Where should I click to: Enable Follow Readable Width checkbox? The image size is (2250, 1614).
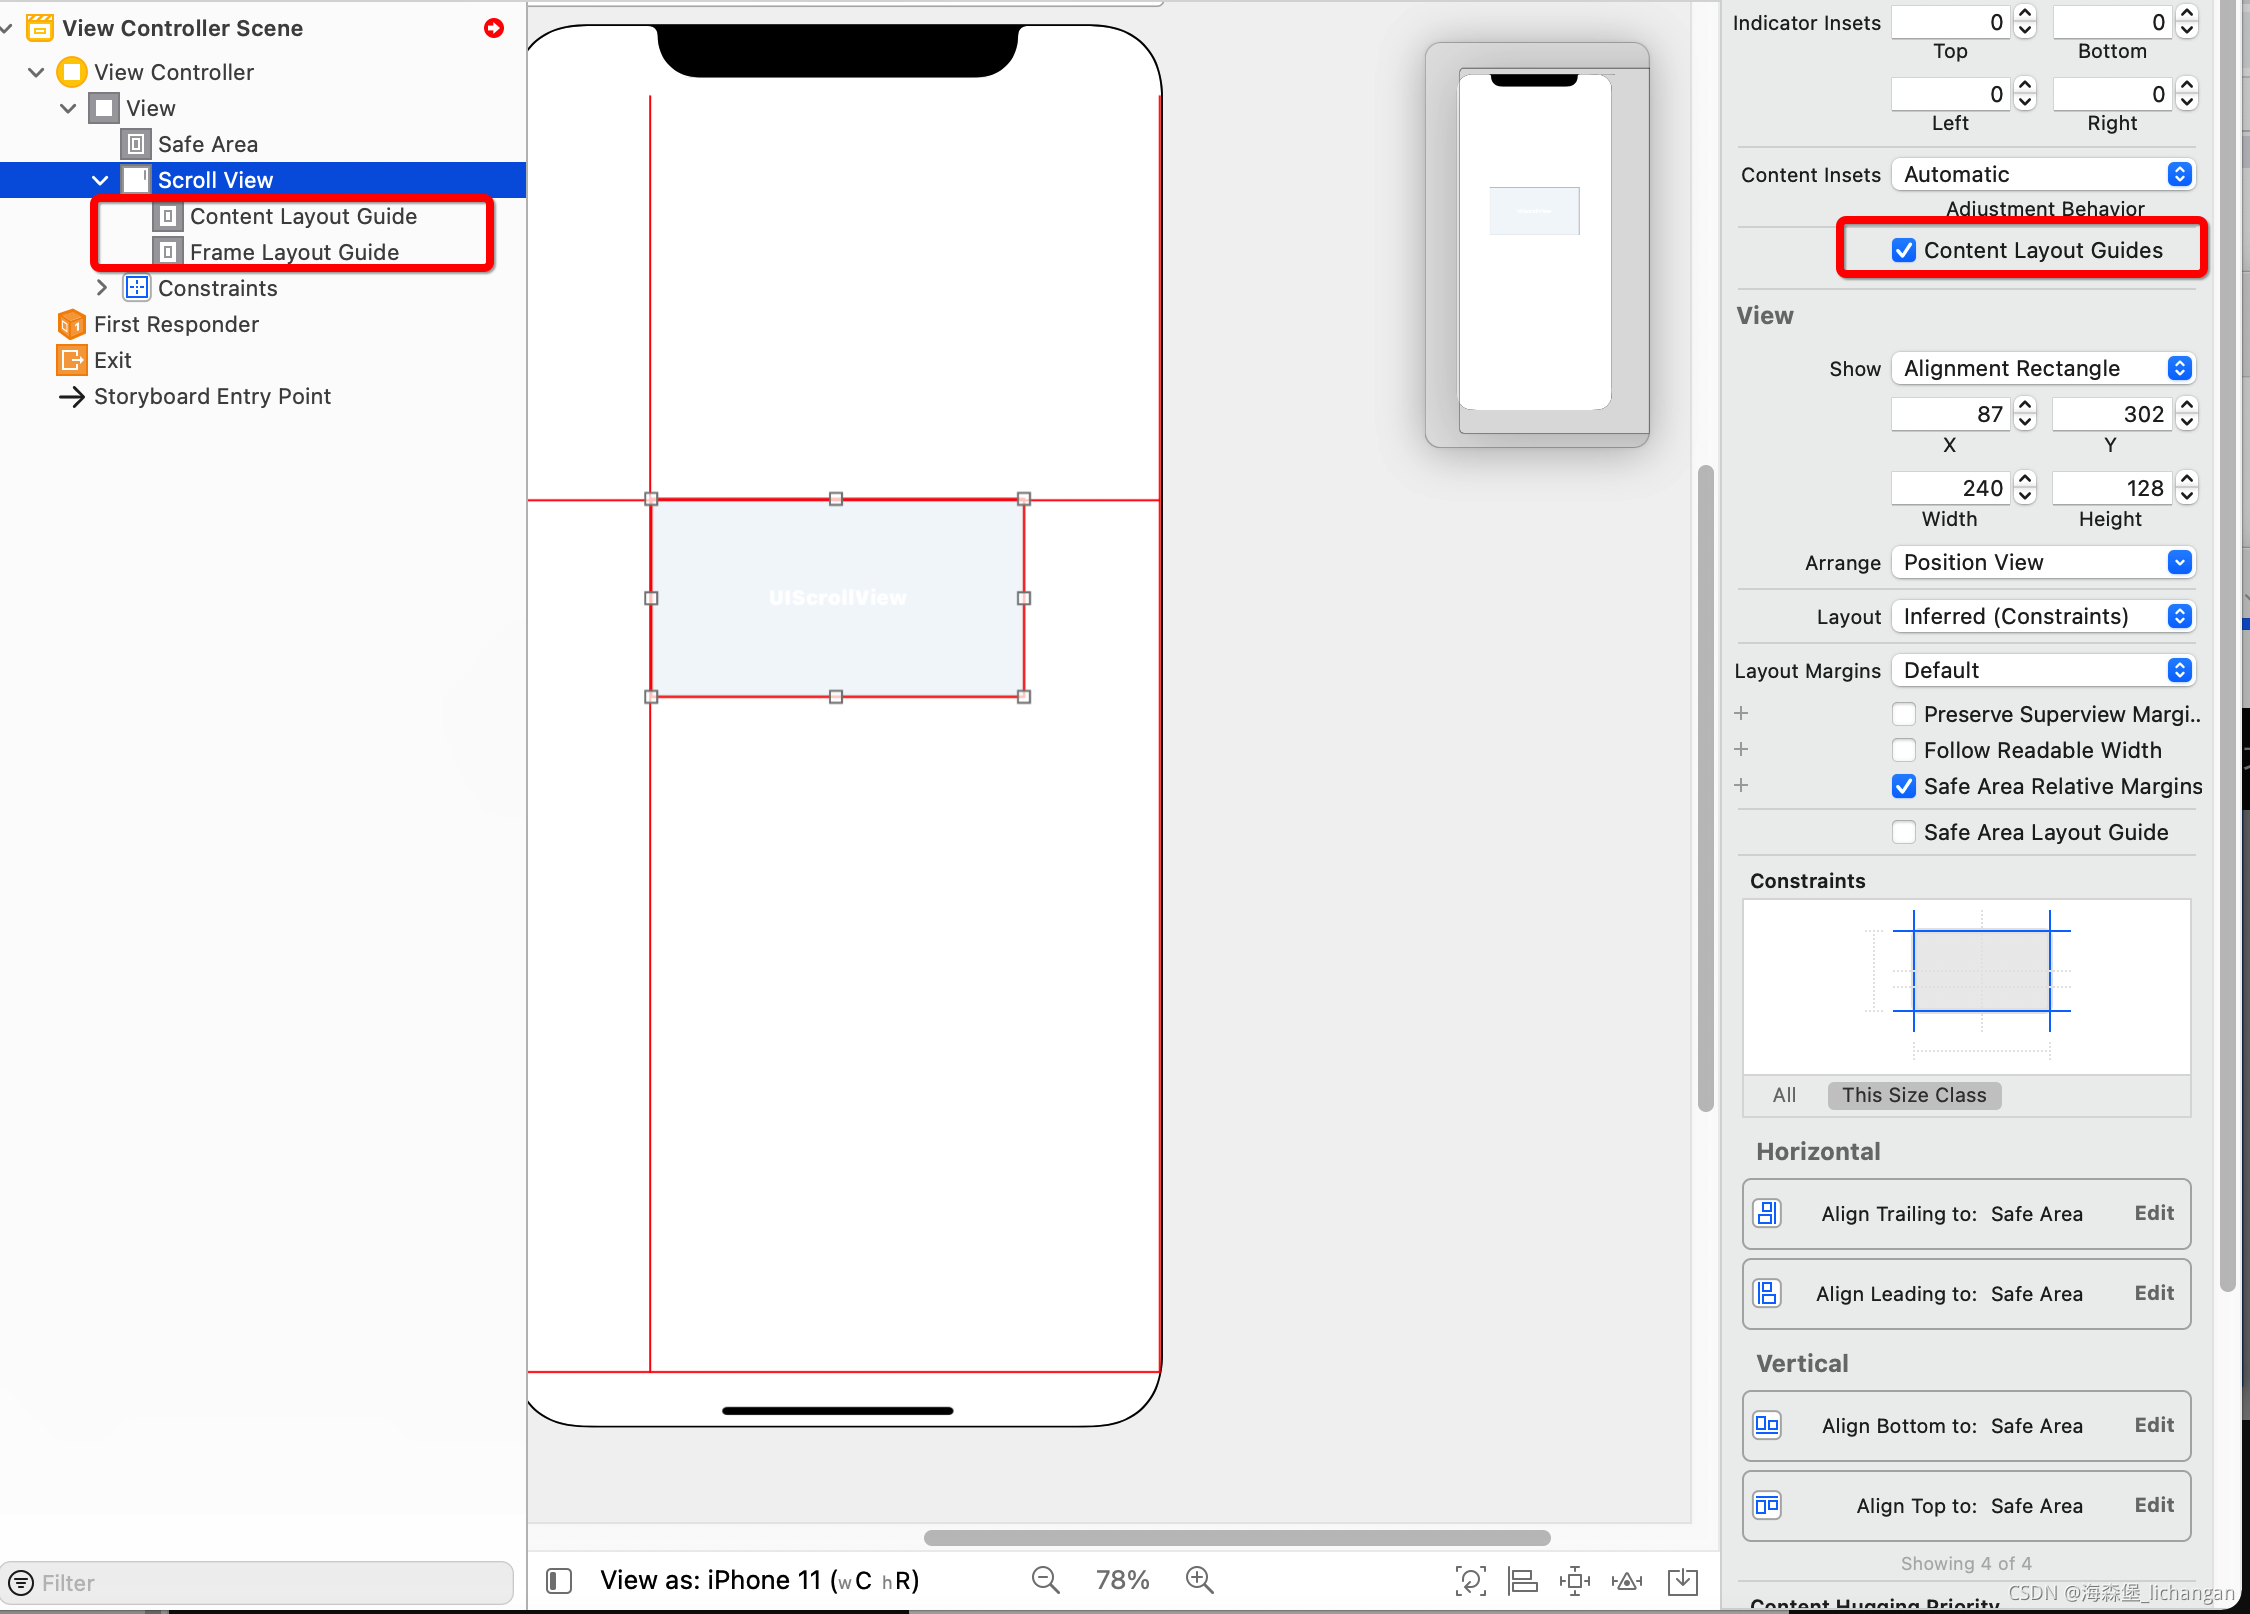pyautogui.click(x=1904, y=750)
